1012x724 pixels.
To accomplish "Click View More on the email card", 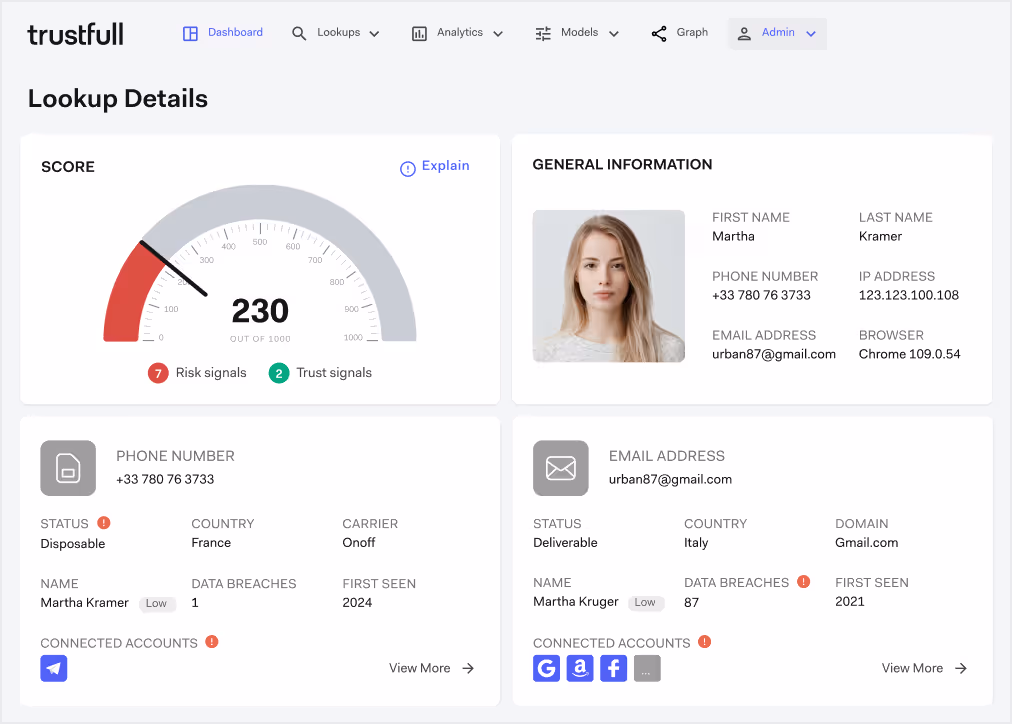I will tap(912, 668).
